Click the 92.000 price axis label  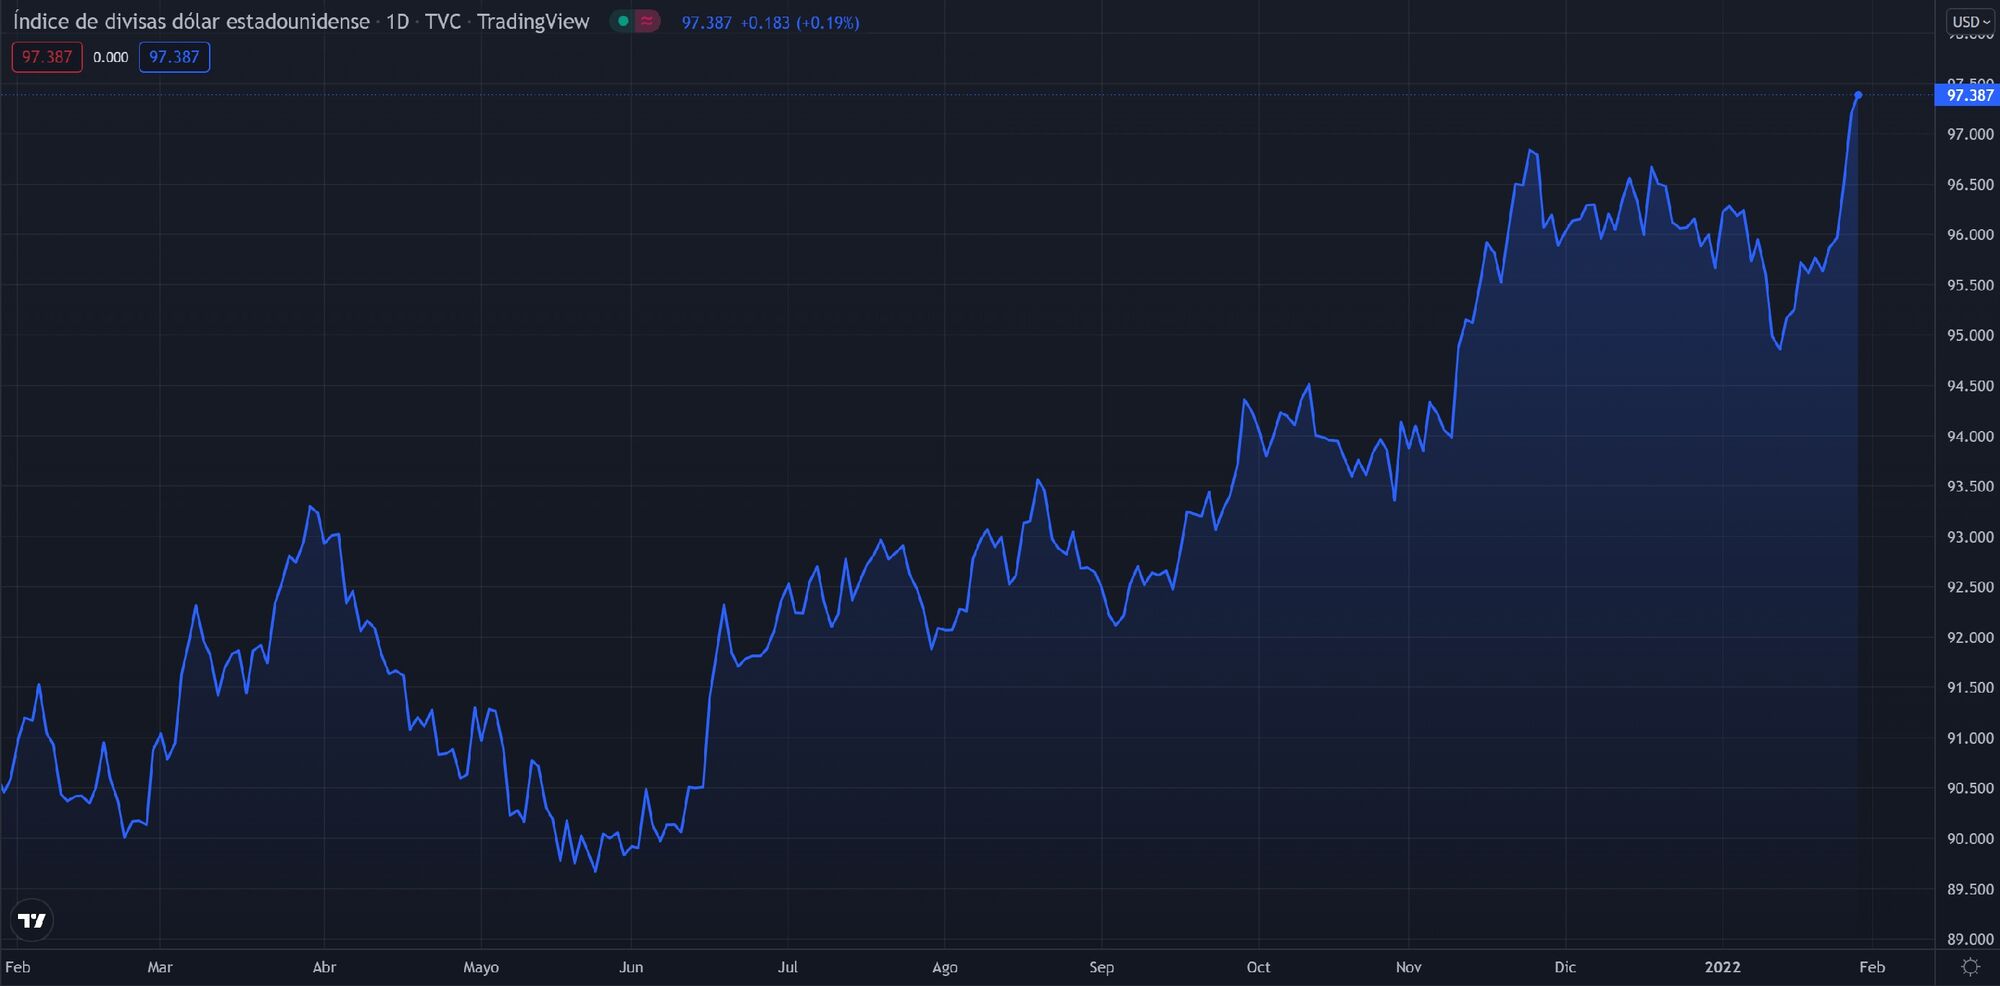coord(1970,638)
